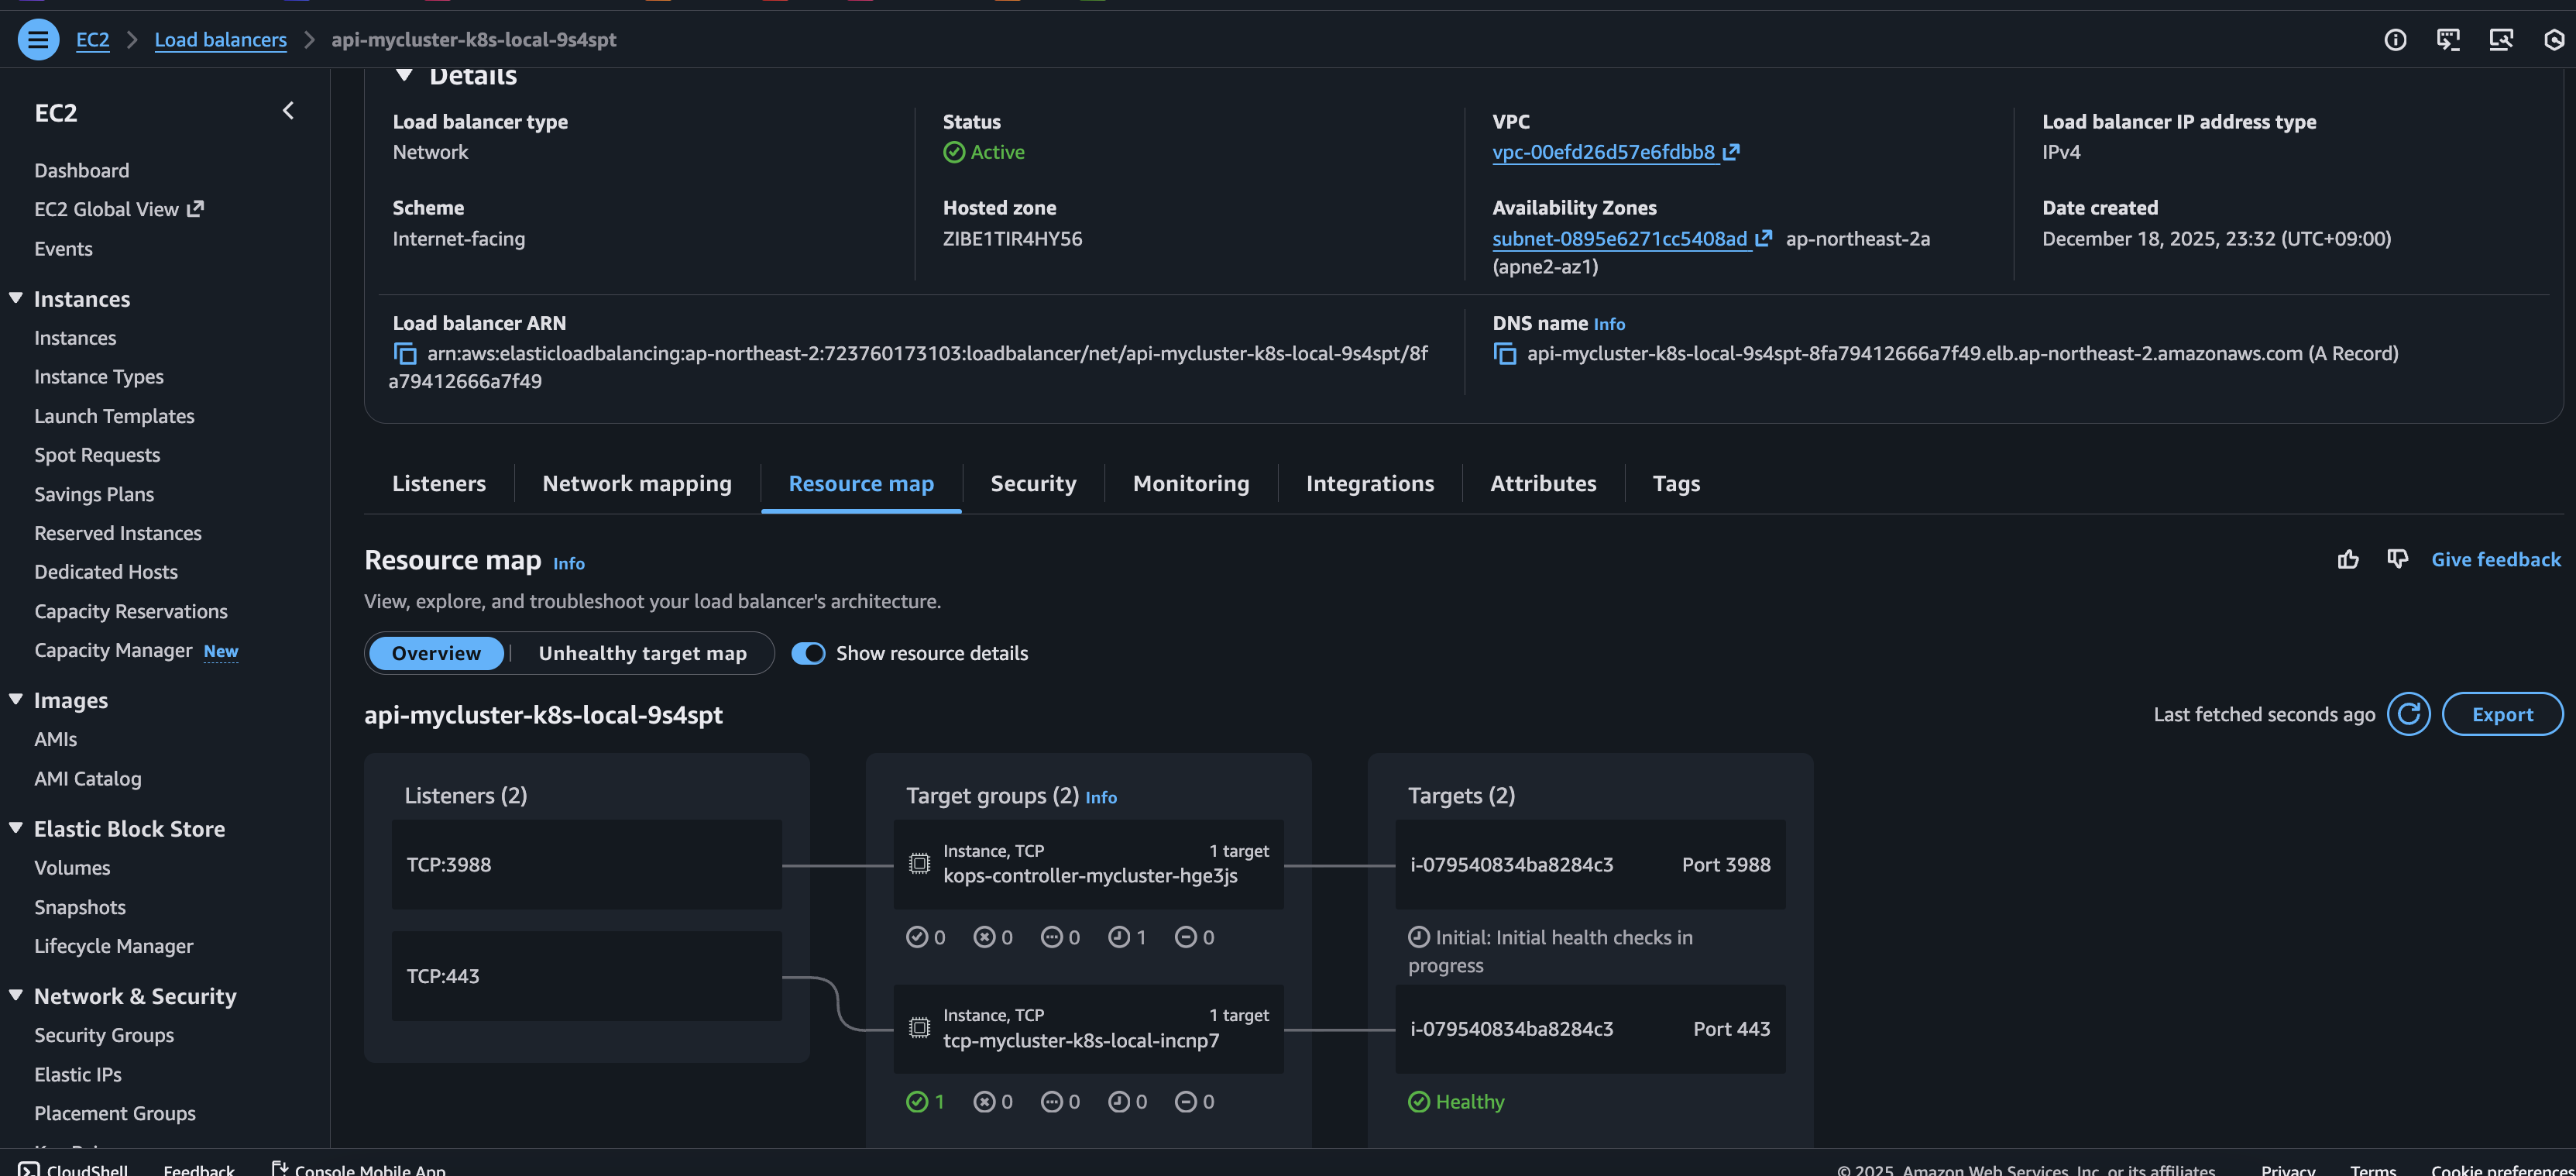Click the hamburger navigation menu icon
This screenshot has height=1176, width=2576.
pos(38,40)
